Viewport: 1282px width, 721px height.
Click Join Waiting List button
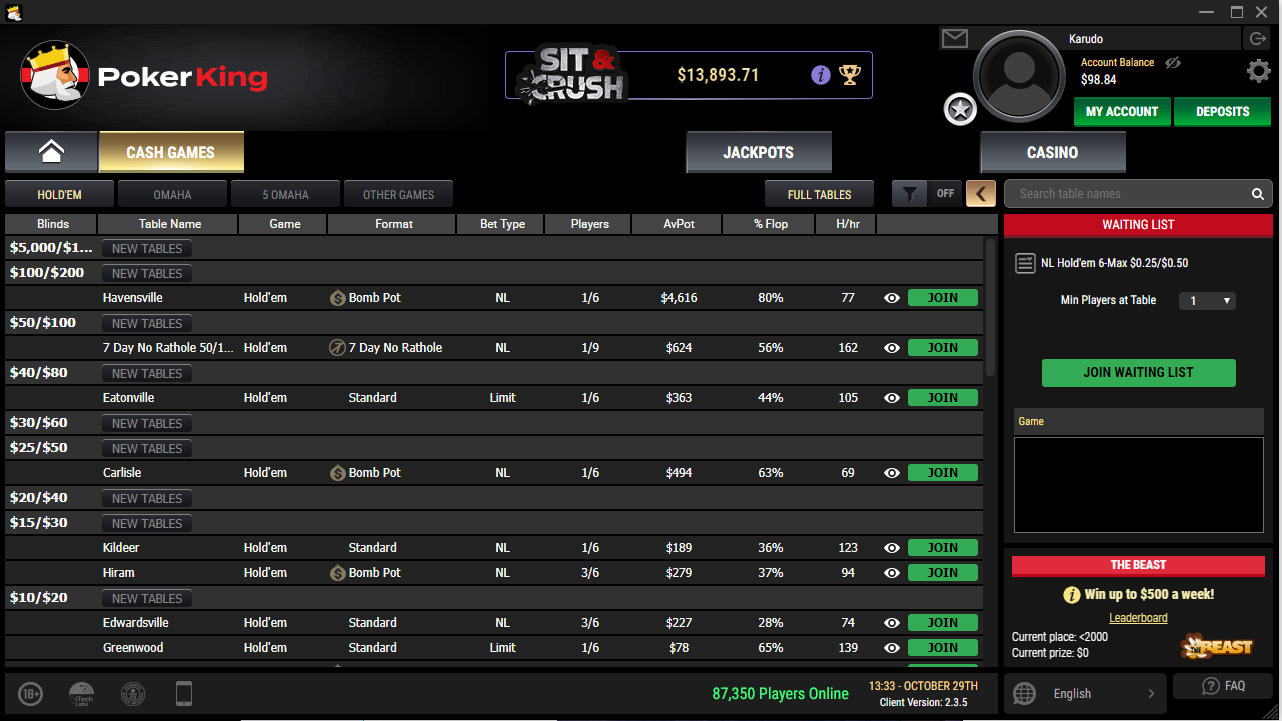click(1138, 372)
